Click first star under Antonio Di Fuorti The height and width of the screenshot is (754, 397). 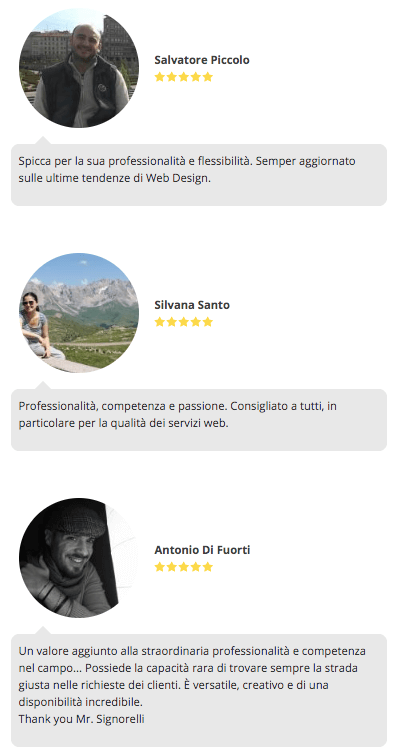pyautogui.click(x=160, y=567)
